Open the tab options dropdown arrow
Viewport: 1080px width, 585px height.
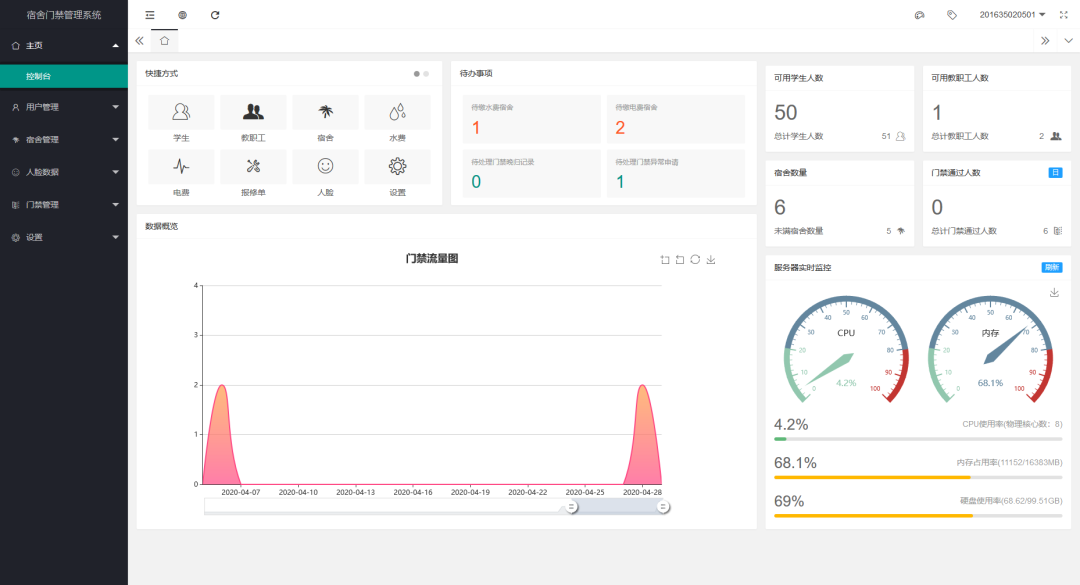click(x=1068, y=41)
